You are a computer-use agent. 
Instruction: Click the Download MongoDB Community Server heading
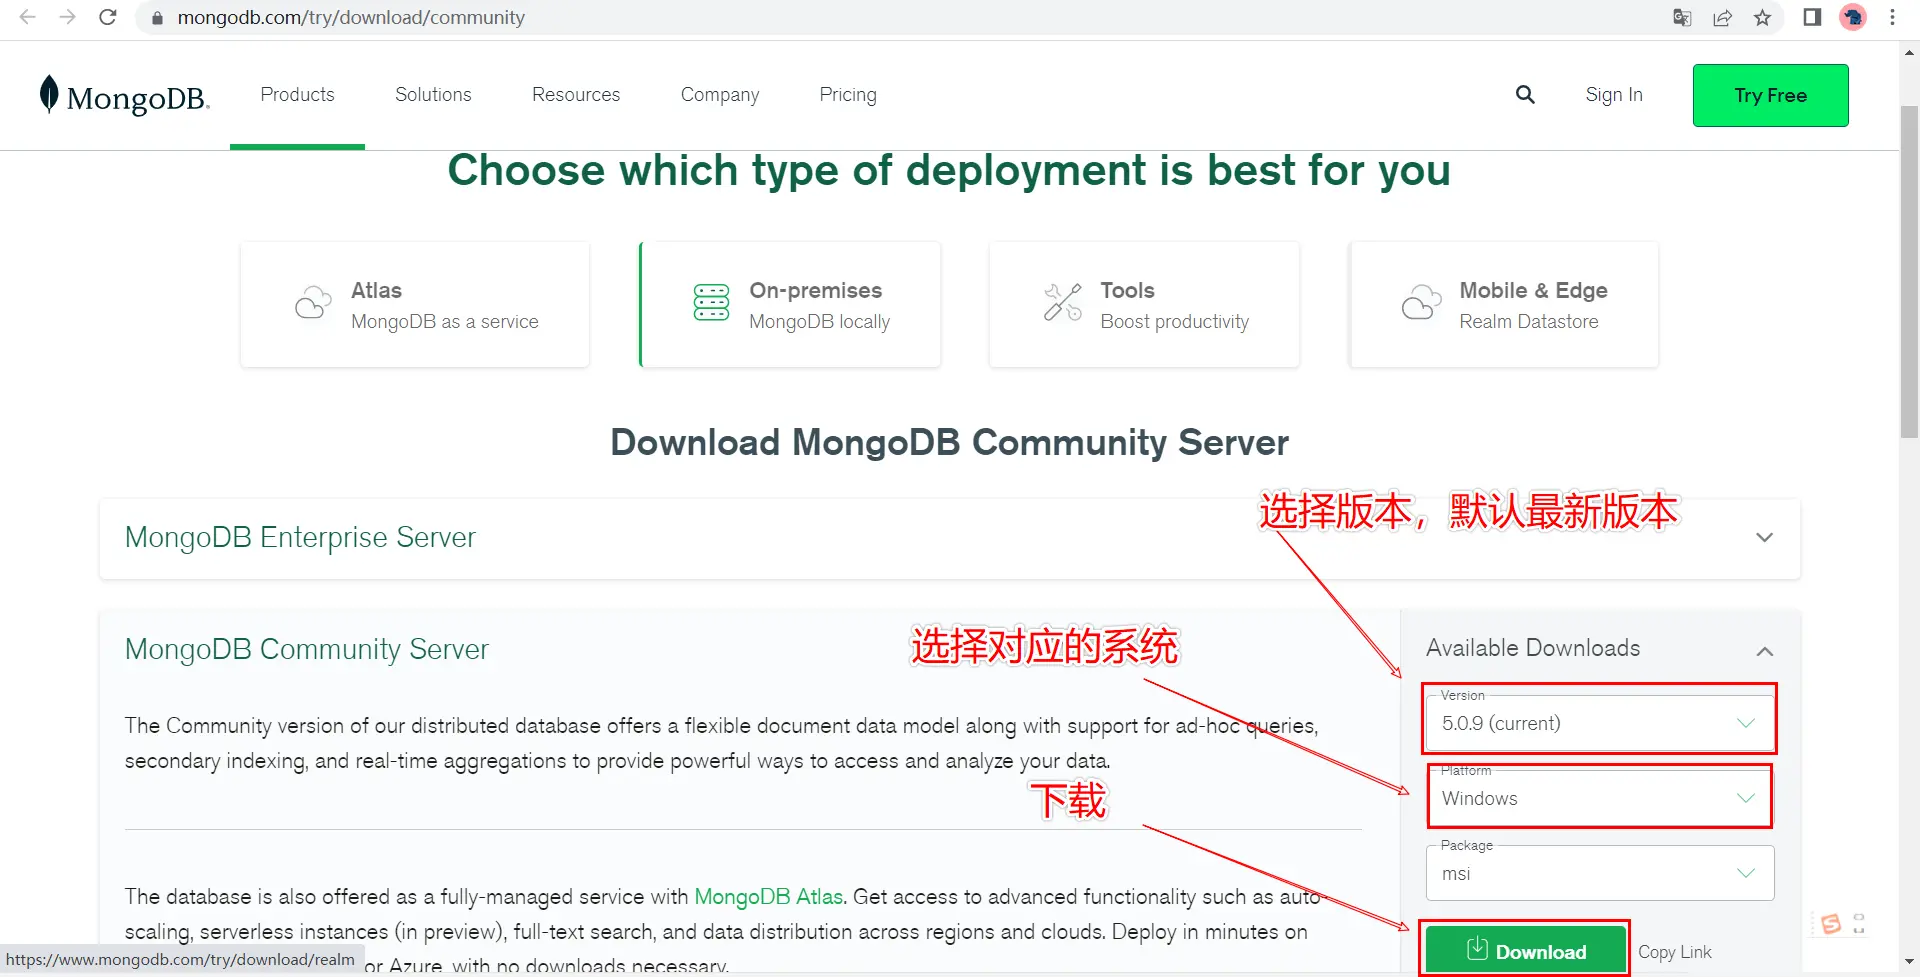click(949, 442)
